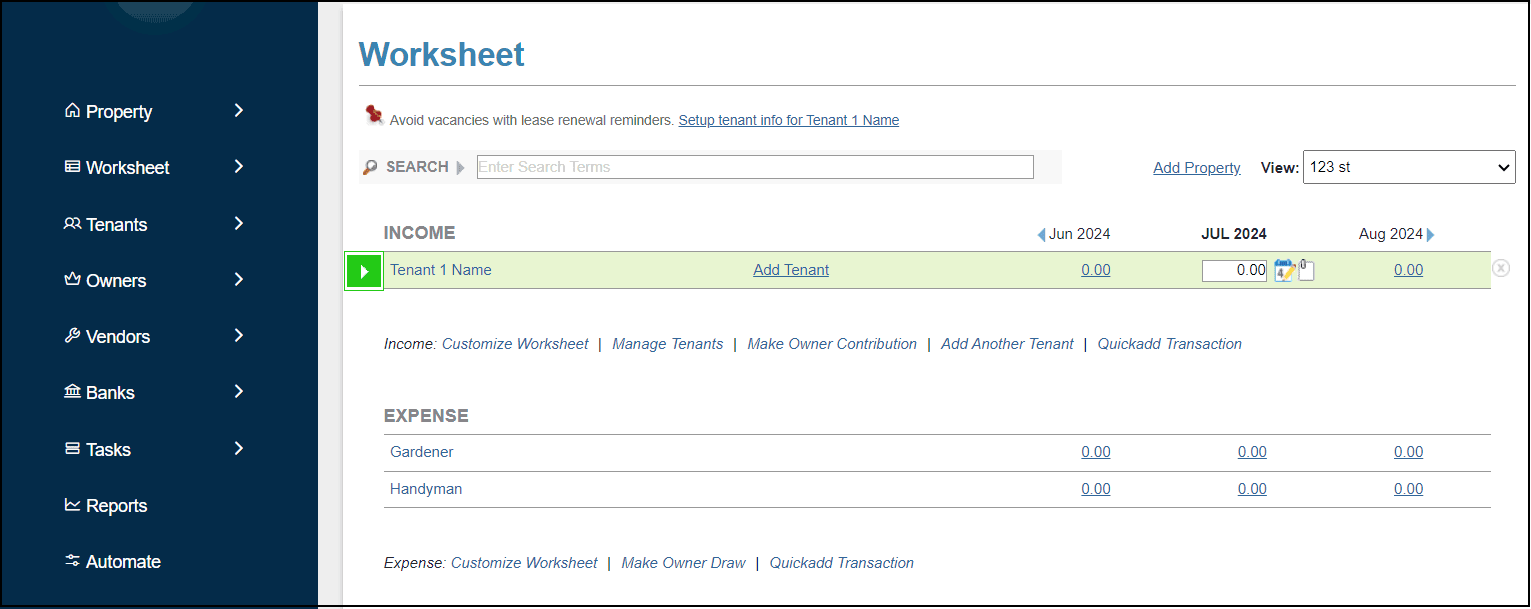Image resolution: width=1531 pixels, height=609 pixels.
Task: Click the magnifier icon next to SEARCH
Action: pos(370,167)
